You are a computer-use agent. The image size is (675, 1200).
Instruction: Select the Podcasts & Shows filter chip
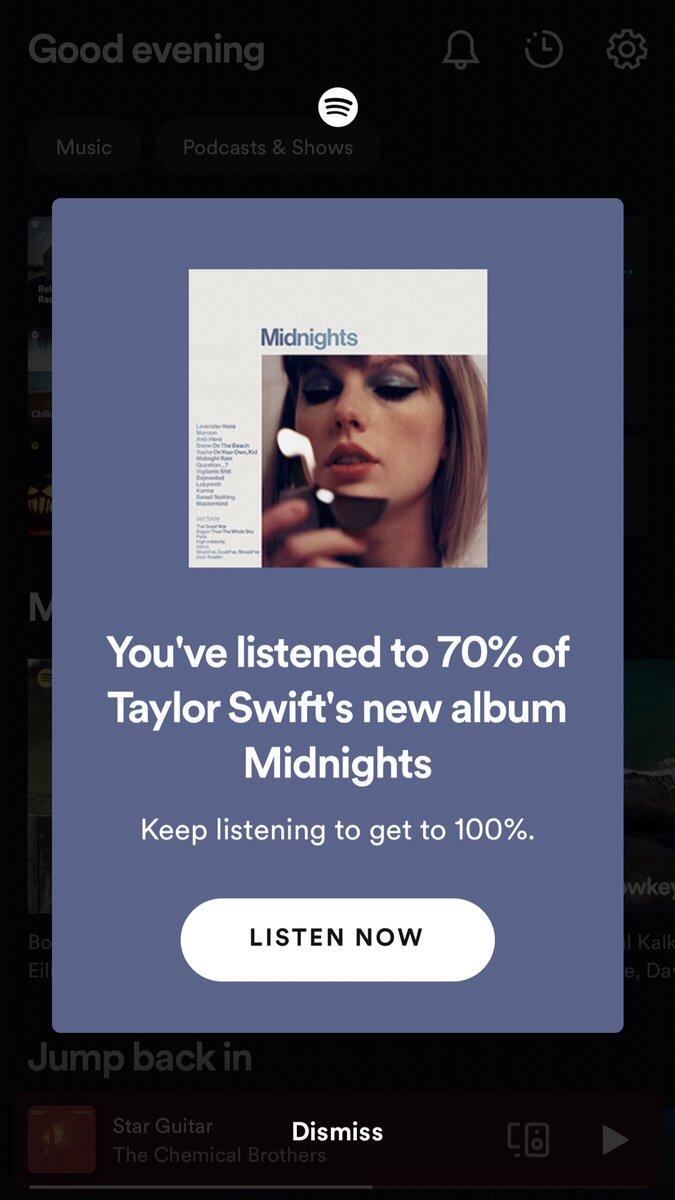pos(267,147)
